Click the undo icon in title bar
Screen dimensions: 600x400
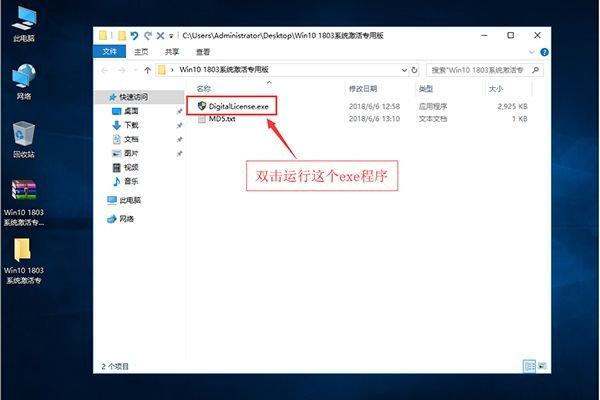[134, 36]
